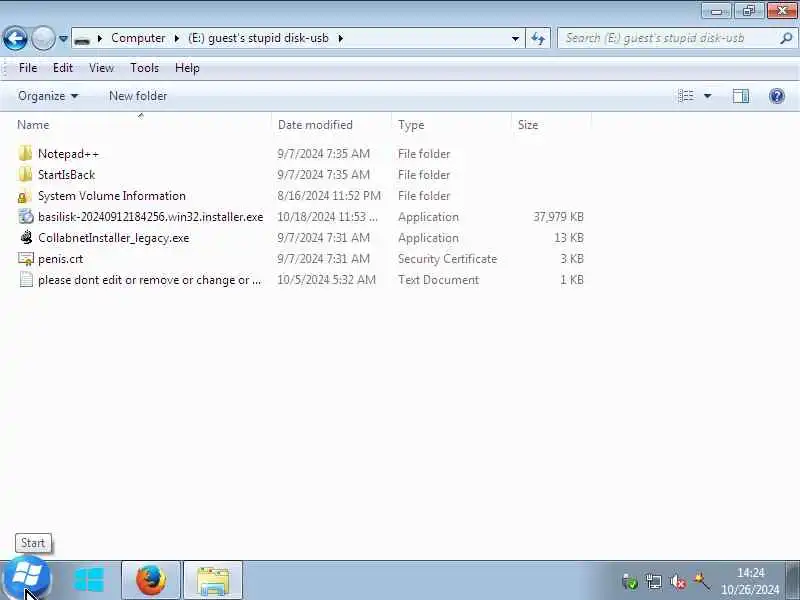The image size is (800, 600).
Task: Sort by Date modified column
Action: click(315, 125)
